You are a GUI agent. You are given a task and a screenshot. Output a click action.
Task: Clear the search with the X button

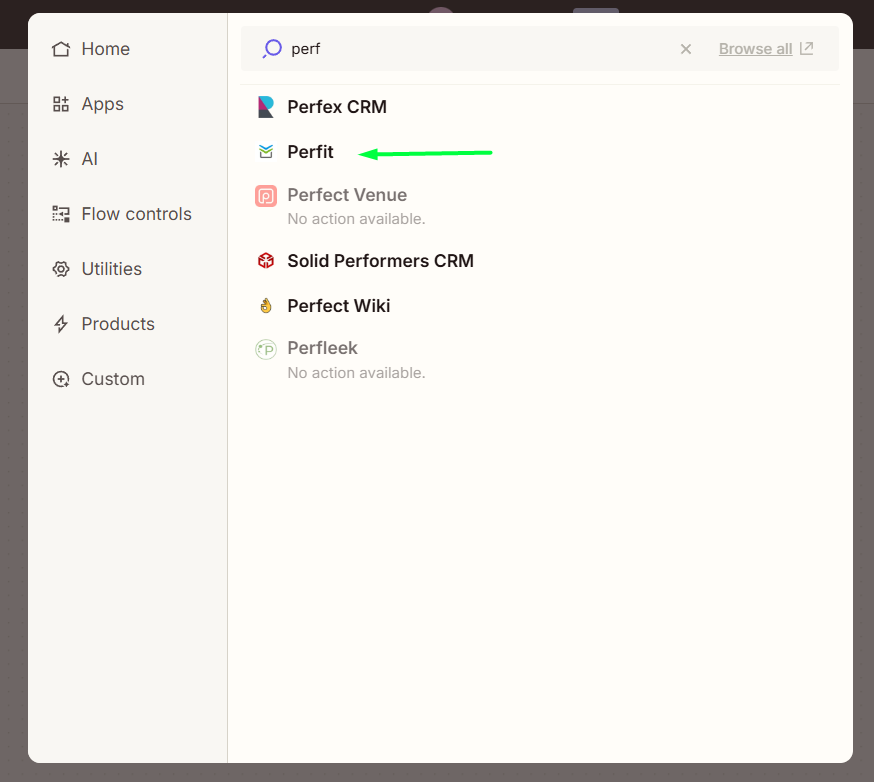tap(686, 49)
